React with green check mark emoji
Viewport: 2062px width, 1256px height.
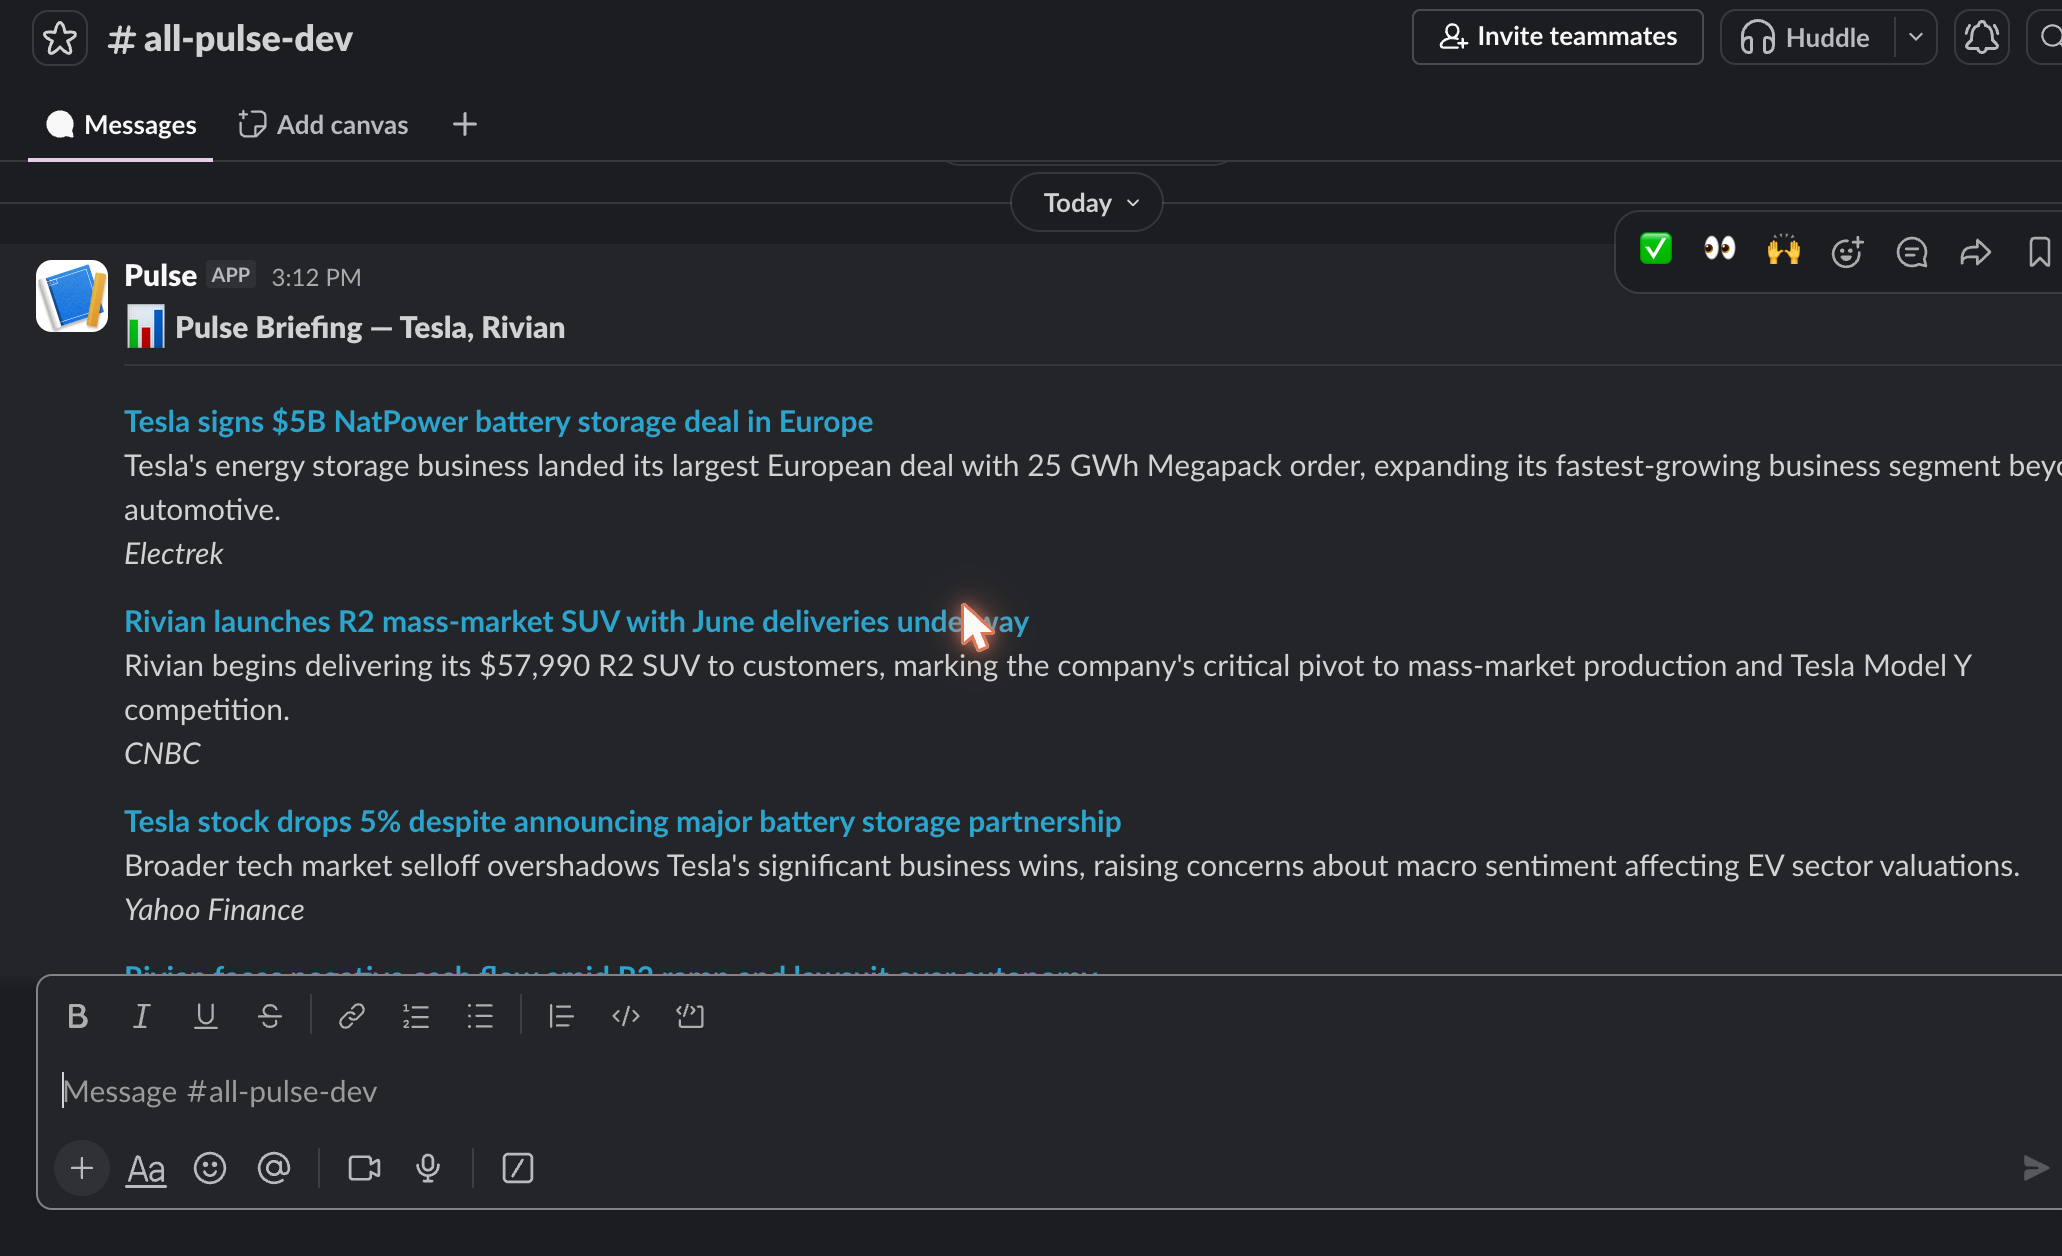click(x=1656, y=249)
